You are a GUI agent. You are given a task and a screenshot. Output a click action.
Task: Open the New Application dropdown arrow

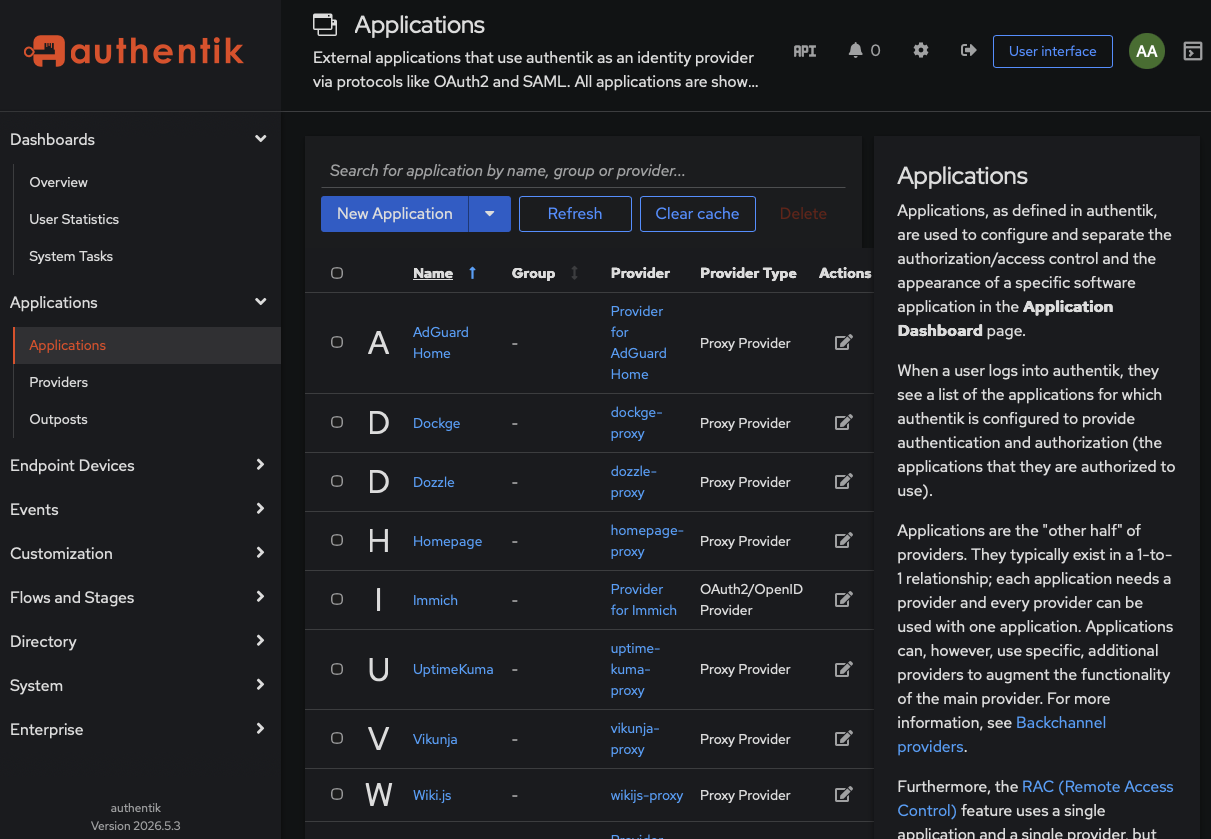pos(489,214)
